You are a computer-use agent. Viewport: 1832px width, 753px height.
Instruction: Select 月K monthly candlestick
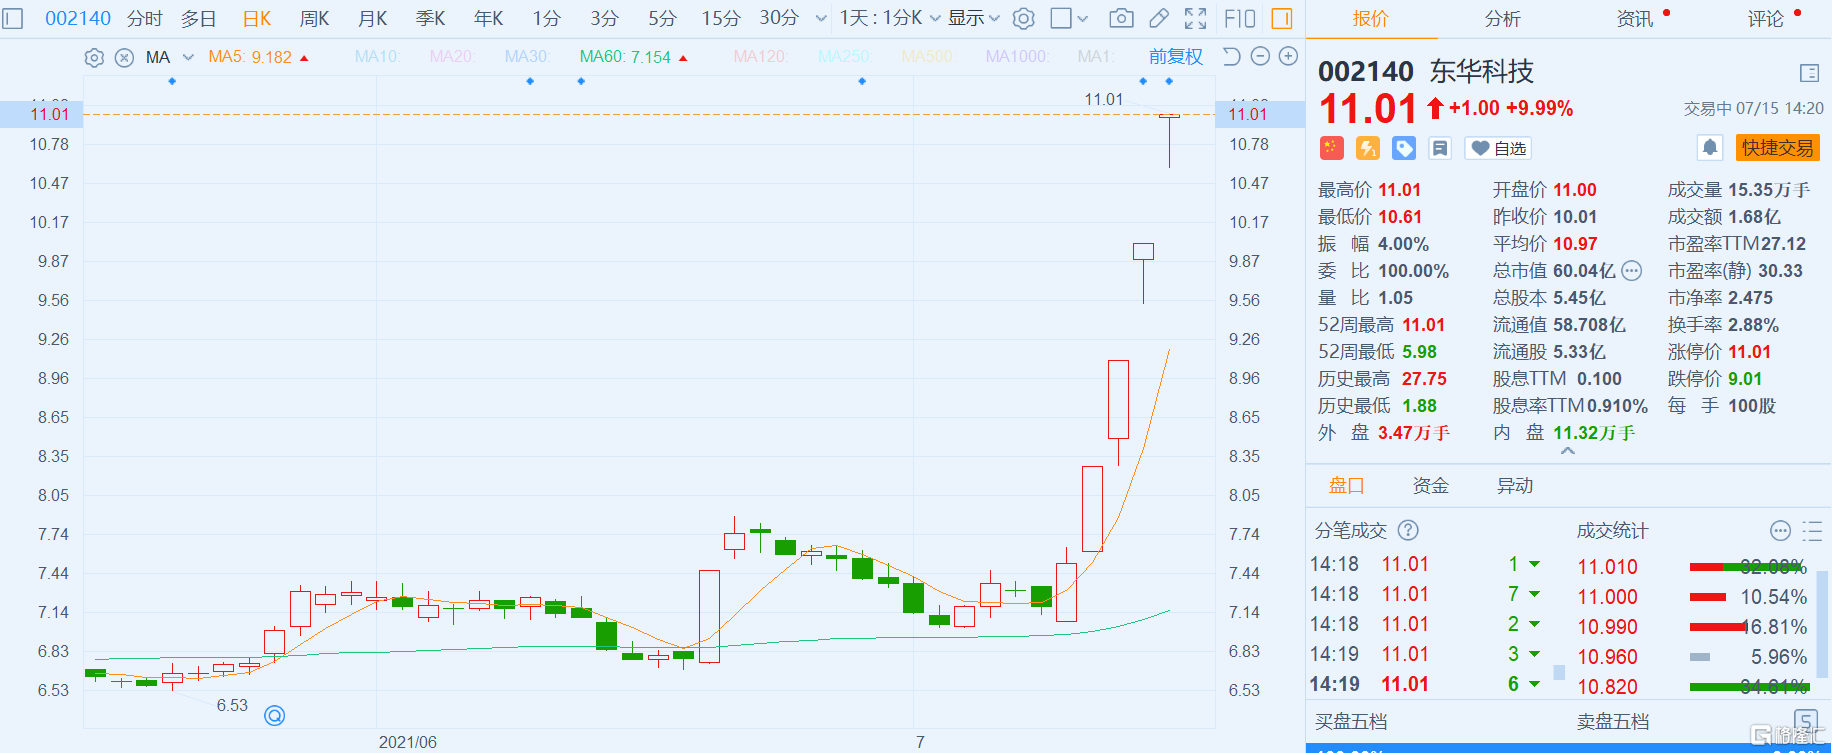point(373,18)
